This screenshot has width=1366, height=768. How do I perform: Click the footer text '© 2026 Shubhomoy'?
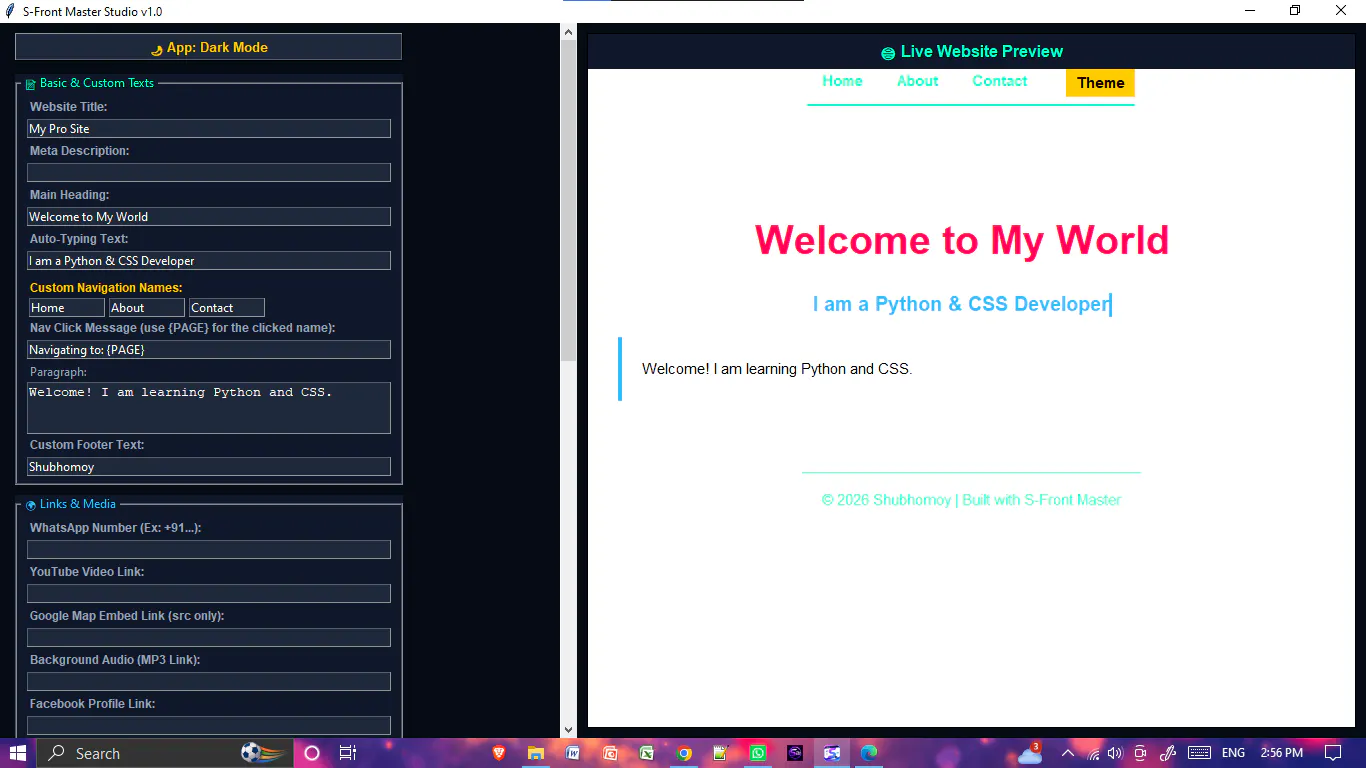click(x=886, y=500)
